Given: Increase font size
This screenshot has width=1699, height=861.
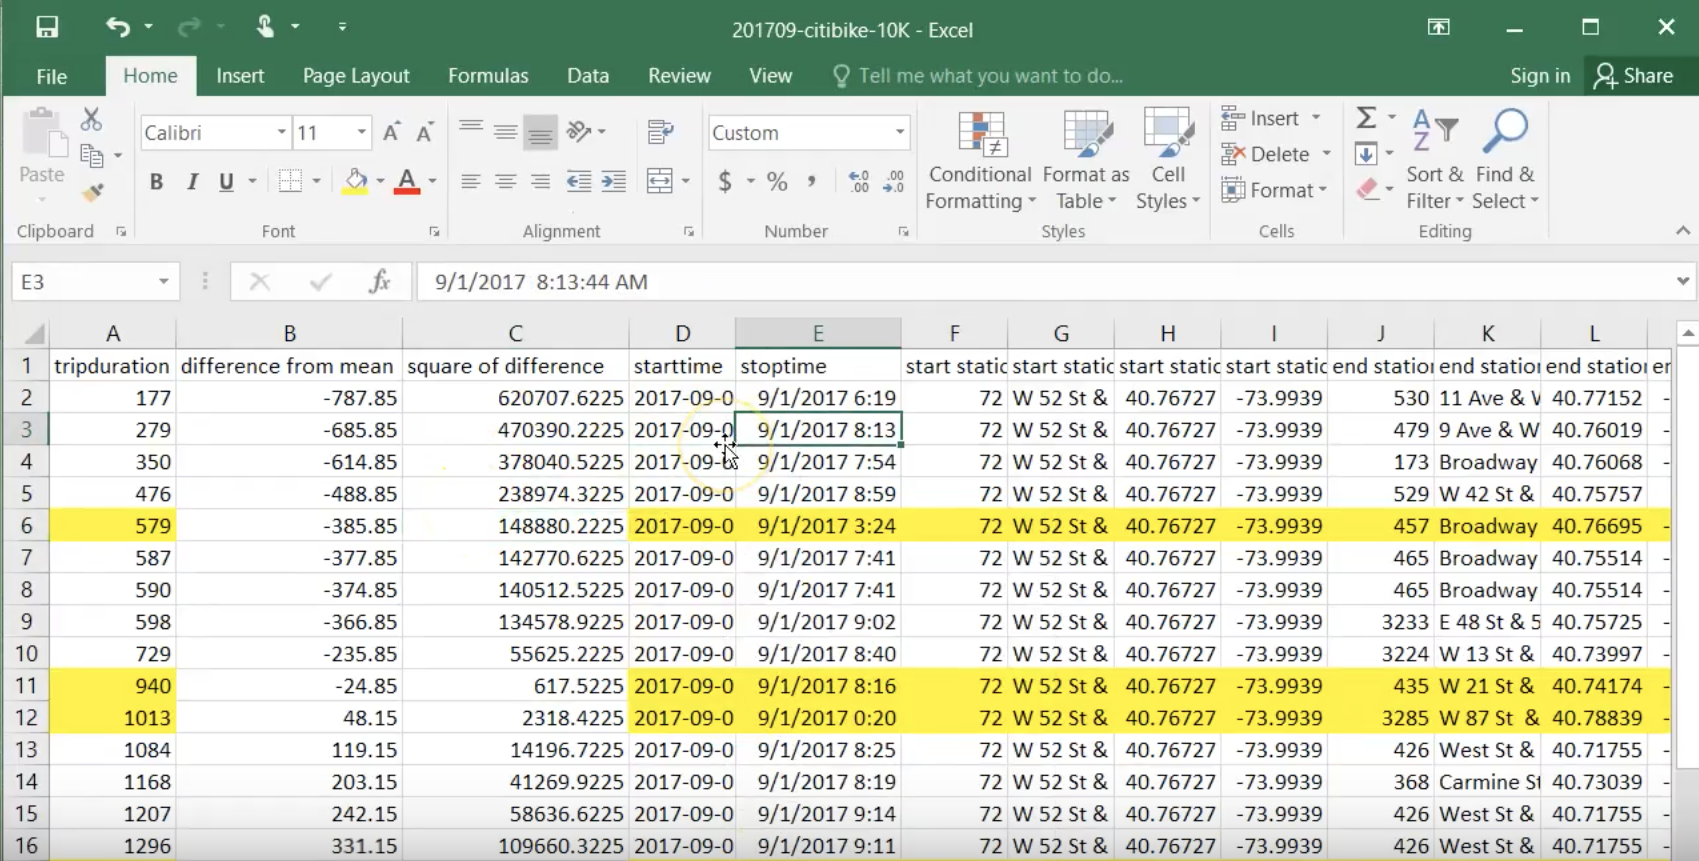Looking at the screenshot, I should coord(391,132).
